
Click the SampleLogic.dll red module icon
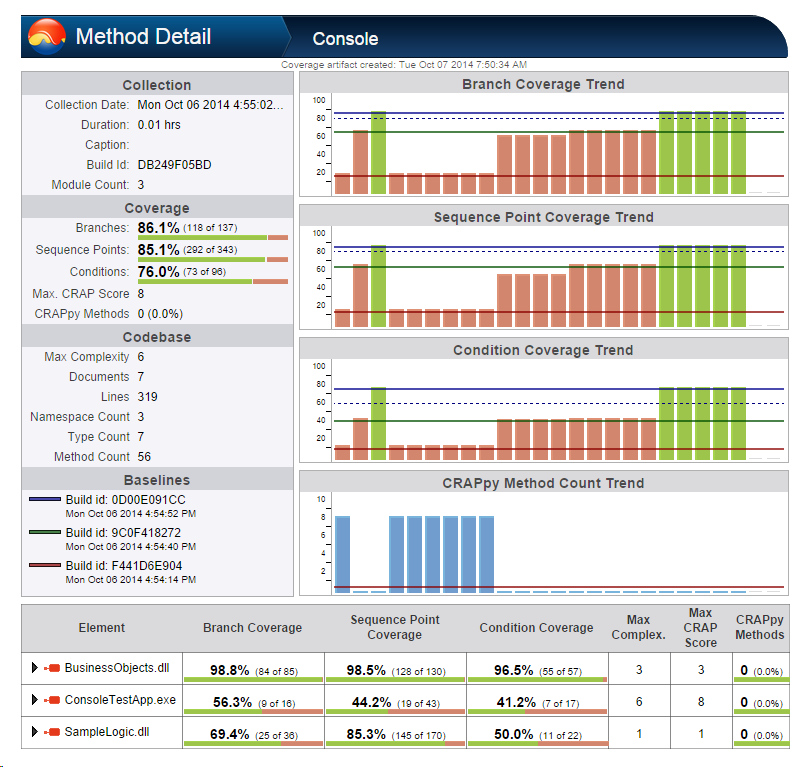(53, 732)
